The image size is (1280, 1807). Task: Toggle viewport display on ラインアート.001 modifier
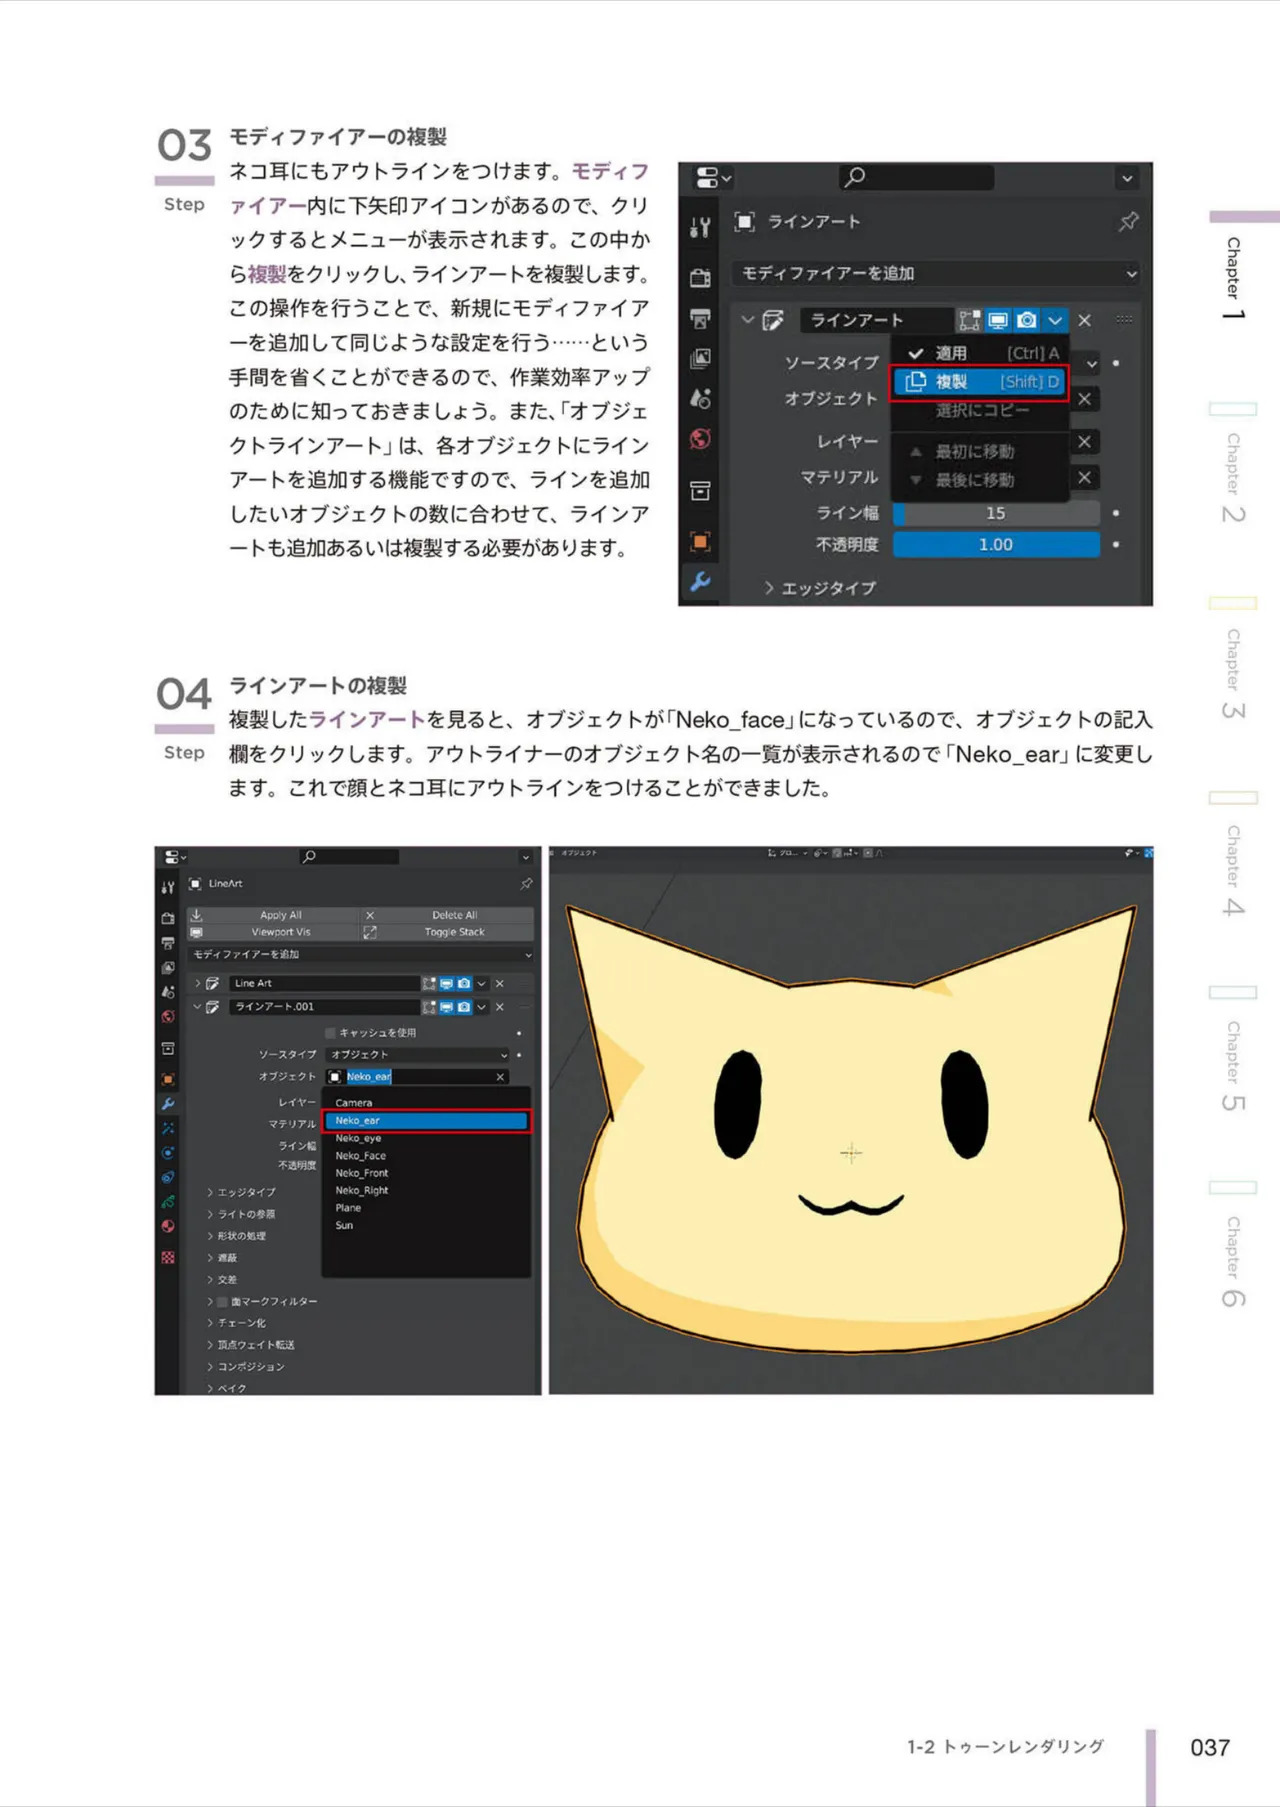click(447, 1007)
